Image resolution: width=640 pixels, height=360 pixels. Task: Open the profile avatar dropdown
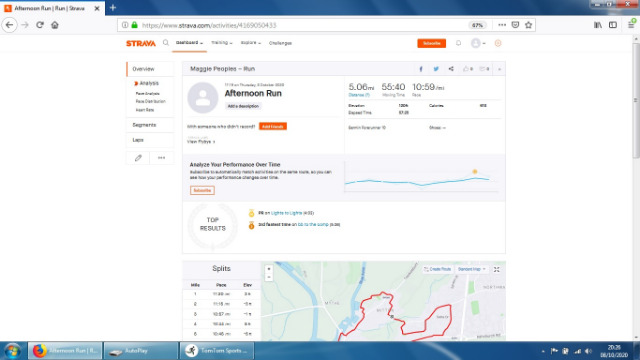tap(478, 43)
